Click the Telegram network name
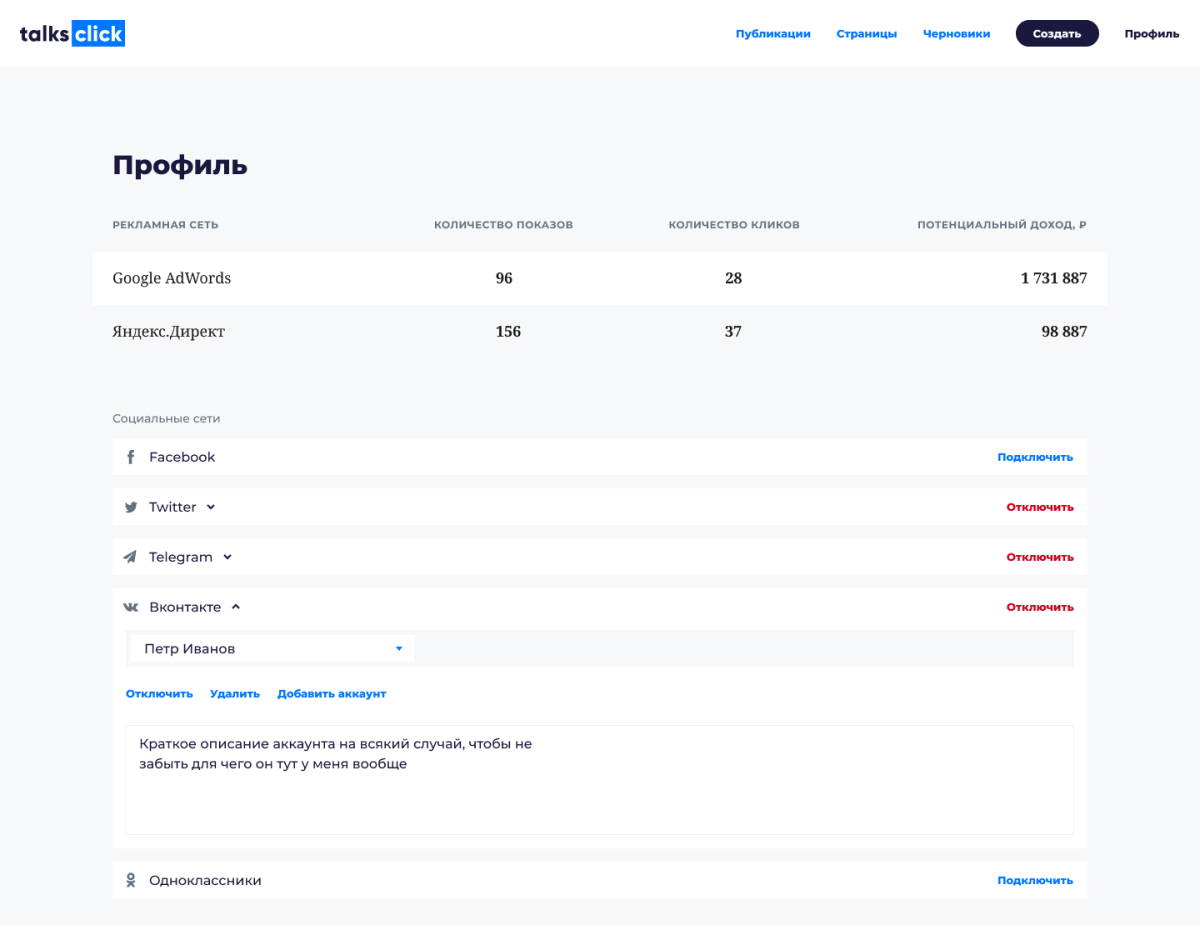Viewport: 1200px width, 925px height. (181, 557)
